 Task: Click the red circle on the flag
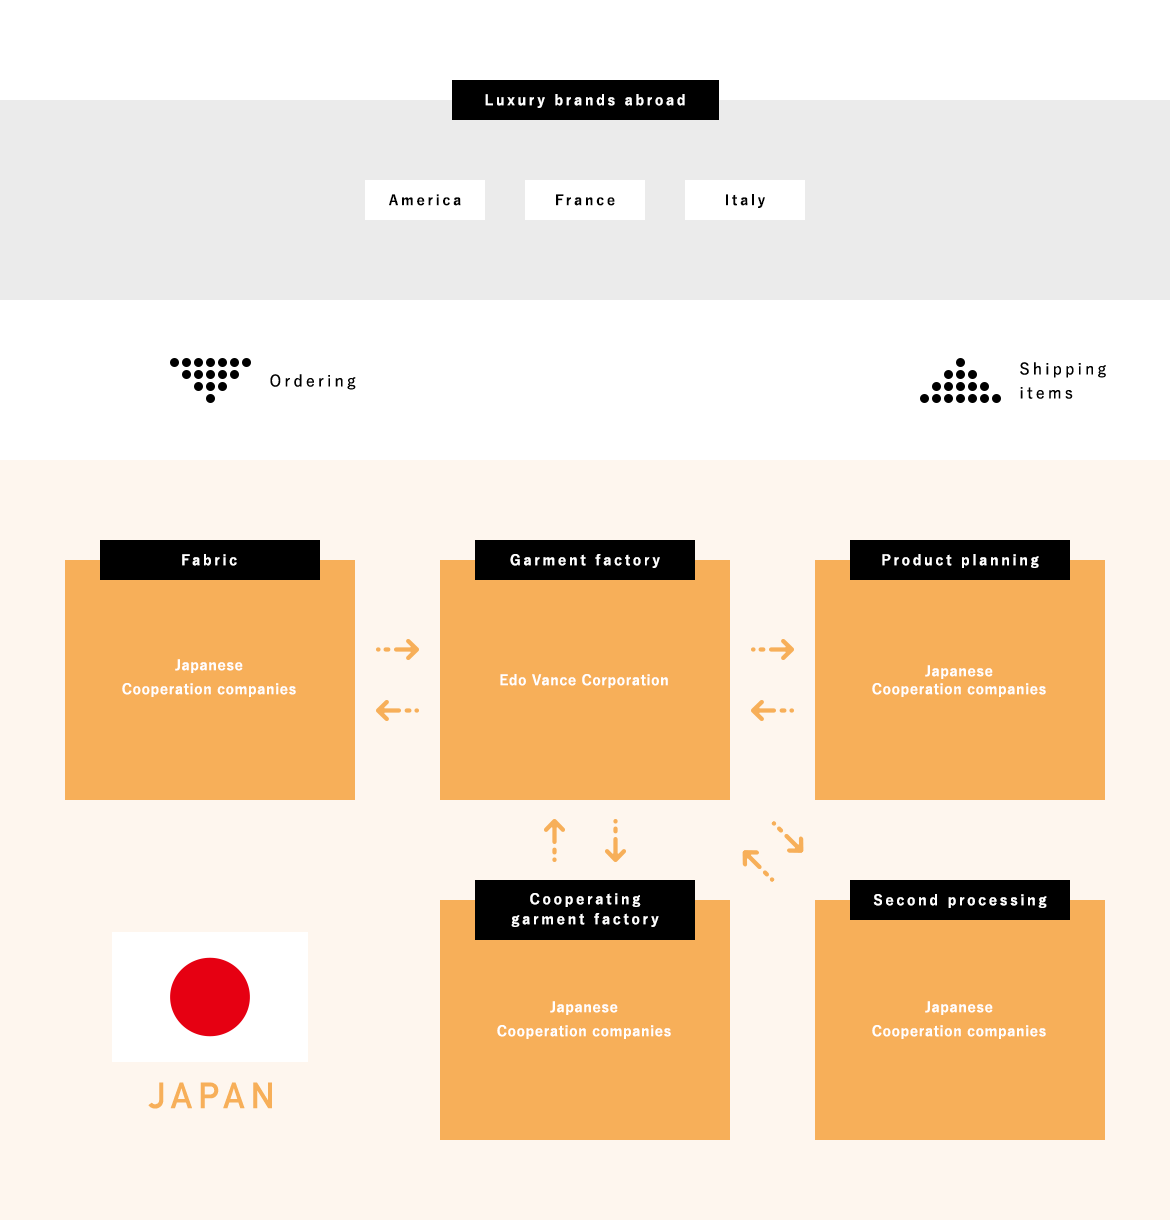coord(210,997)
